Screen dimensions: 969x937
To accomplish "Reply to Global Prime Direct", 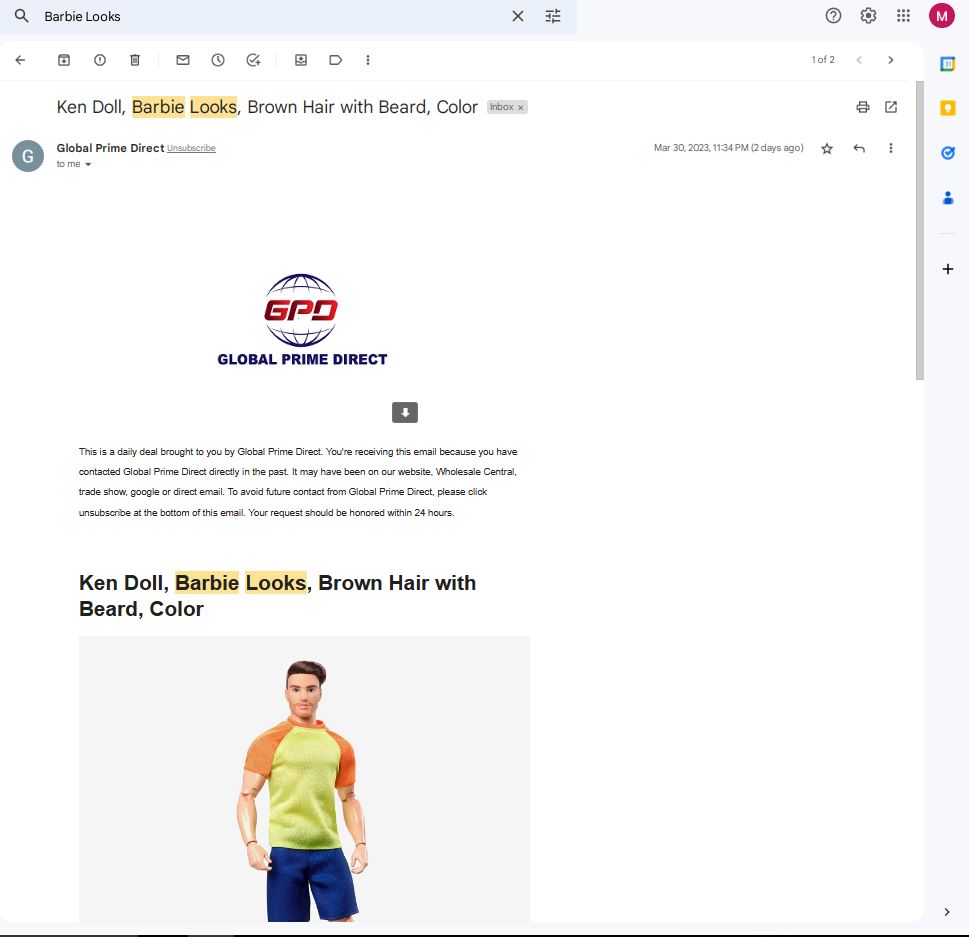I will coord(859,148).
